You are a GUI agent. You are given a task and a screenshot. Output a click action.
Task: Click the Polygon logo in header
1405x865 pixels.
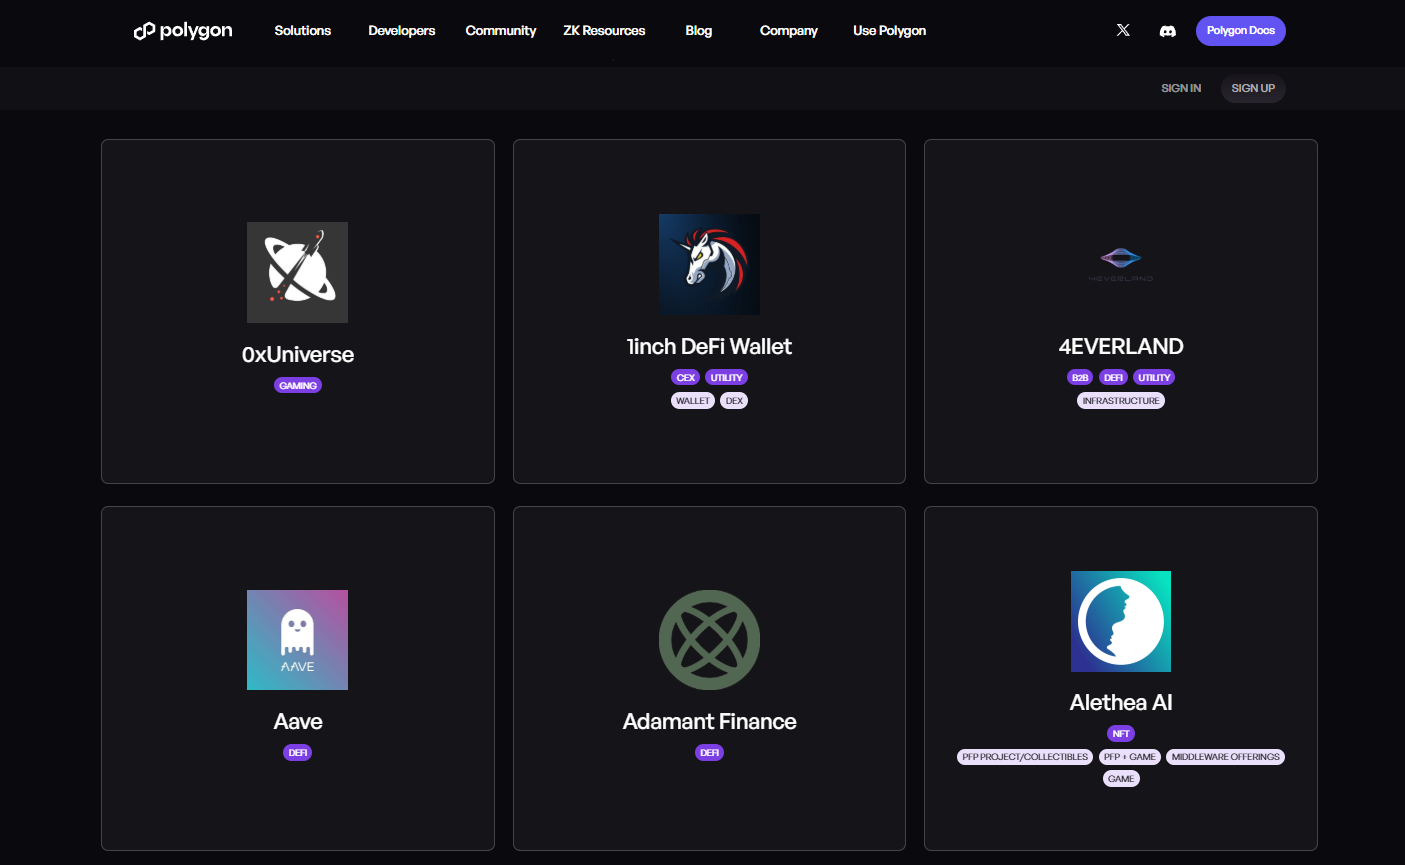pos(183,31)
